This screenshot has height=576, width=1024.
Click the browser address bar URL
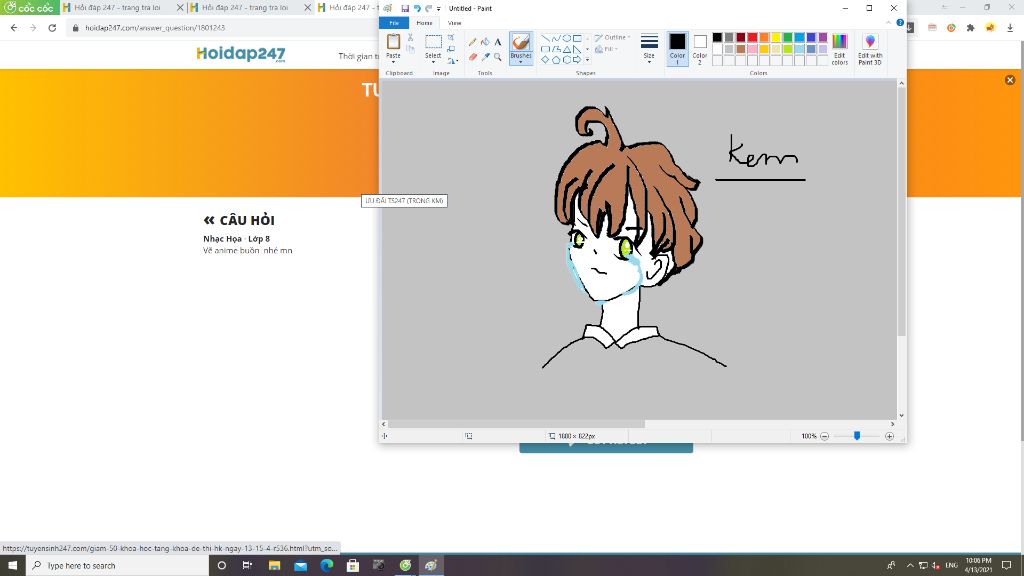coord(155,28)
